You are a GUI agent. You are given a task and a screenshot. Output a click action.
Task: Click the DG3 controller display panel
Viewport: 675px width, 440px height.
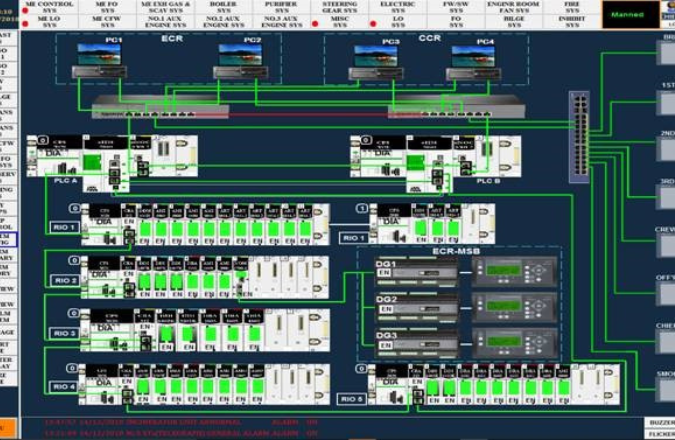(508, 339)
